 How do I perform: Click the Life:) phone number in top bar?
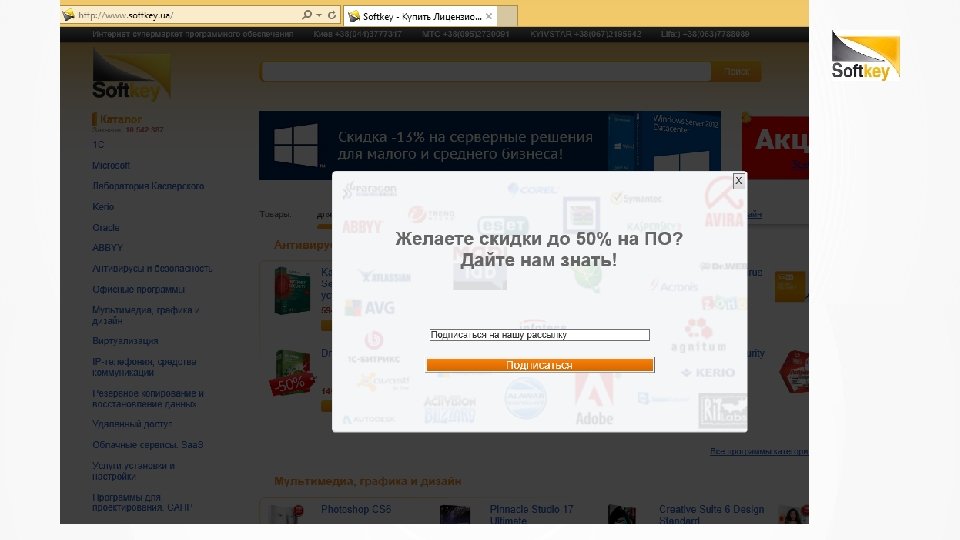click(705, 34)
